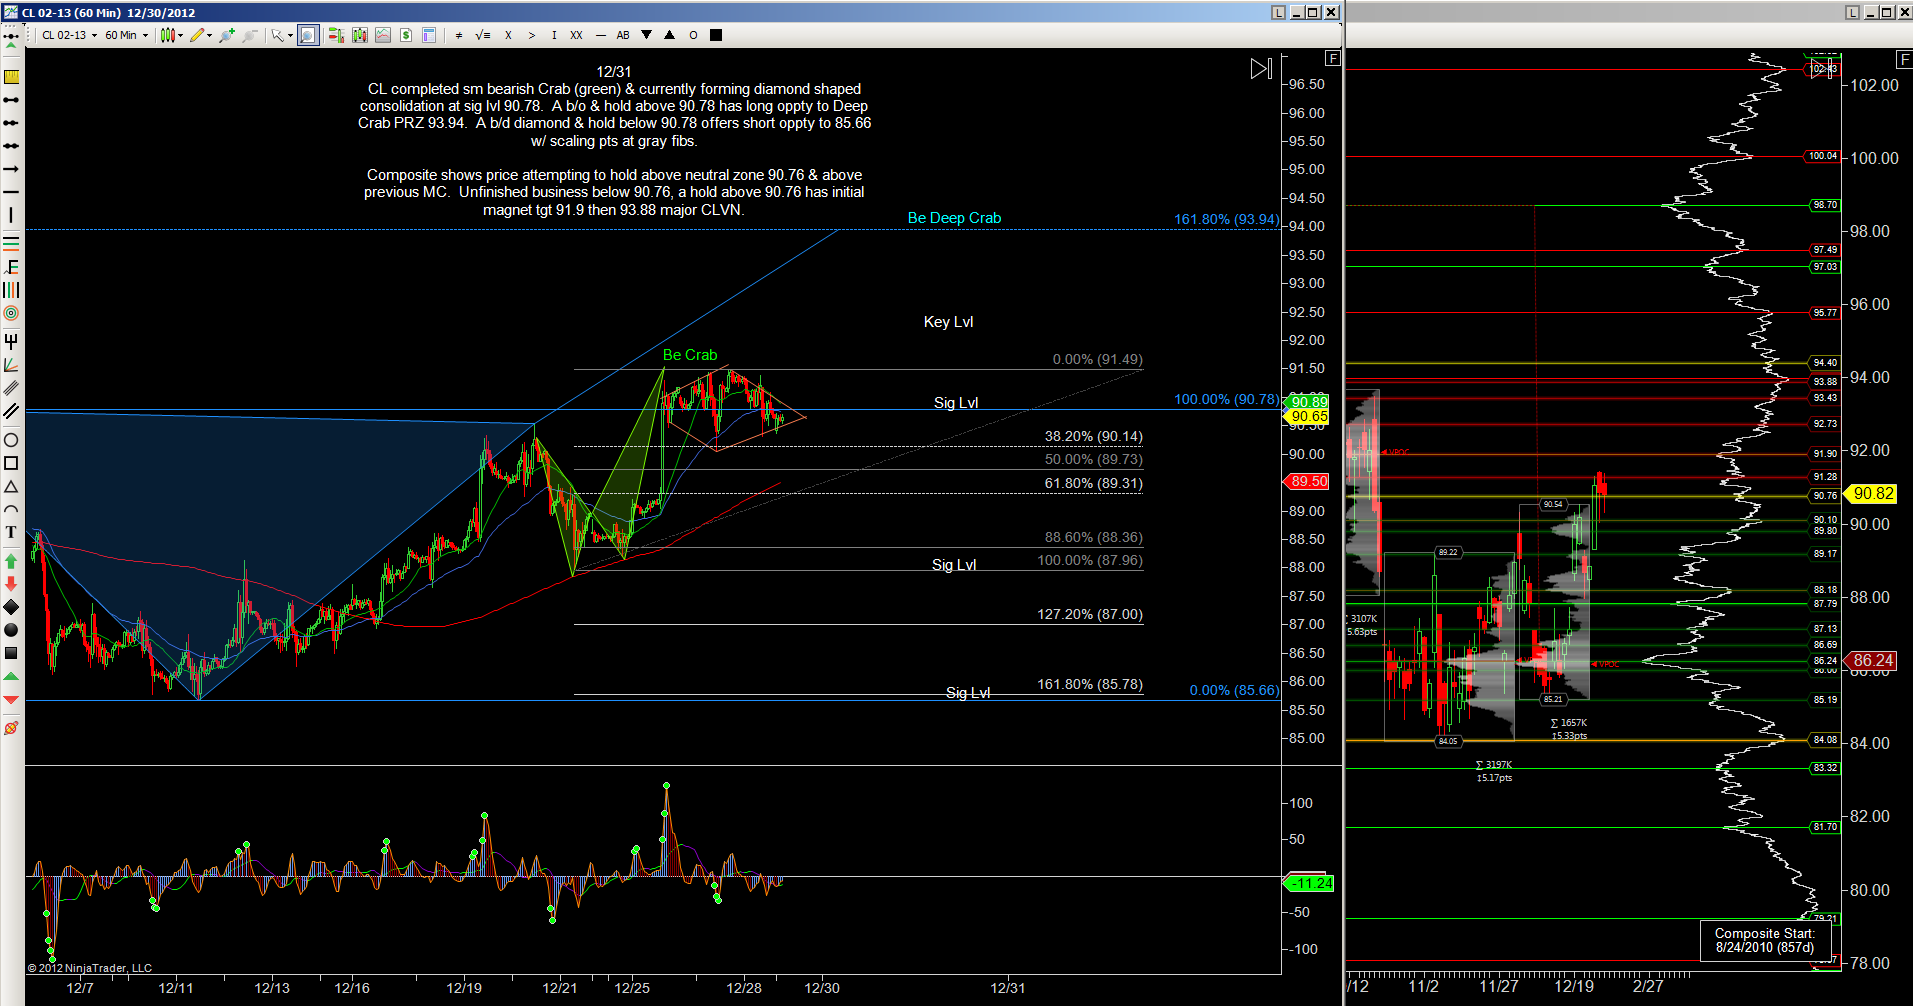This screenshot has width=1913, height=1006.
Task: Click the black square color swatch in toolbar
Action: click(716, 35)
